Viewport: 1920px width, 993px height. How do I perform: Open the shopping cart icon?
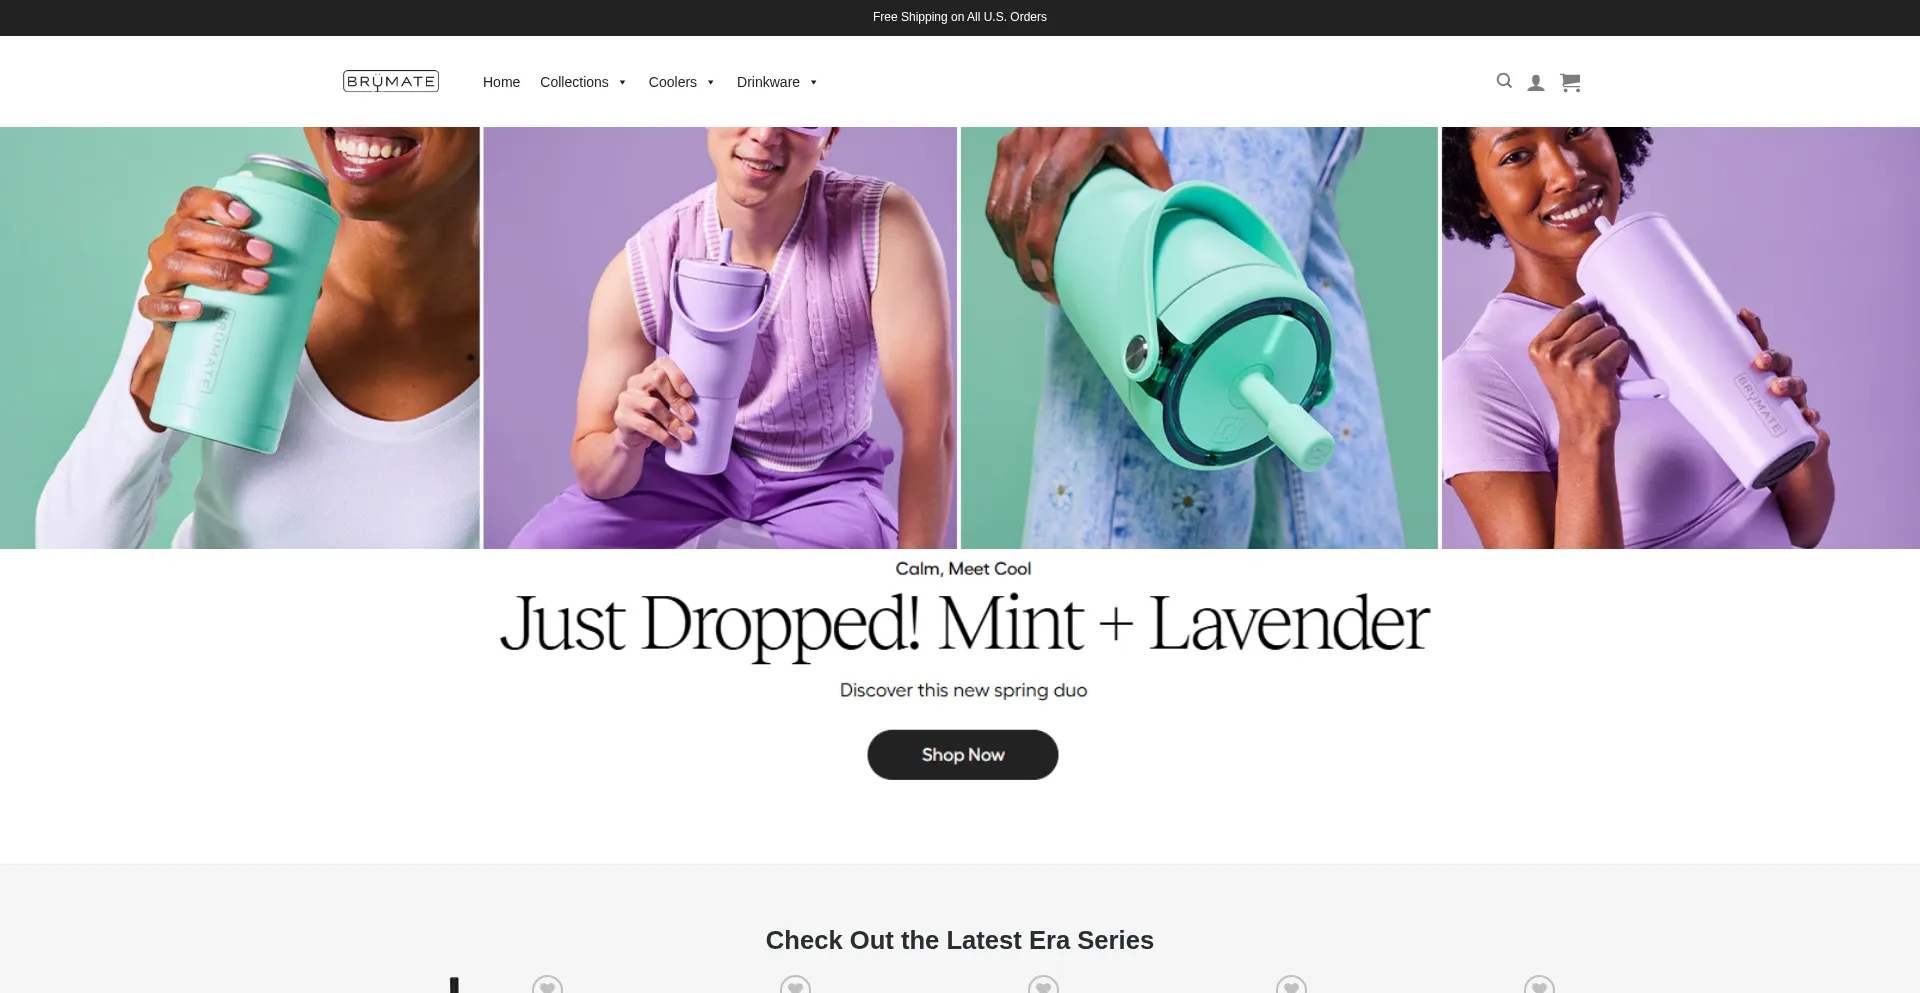[x=1570, y=83]
